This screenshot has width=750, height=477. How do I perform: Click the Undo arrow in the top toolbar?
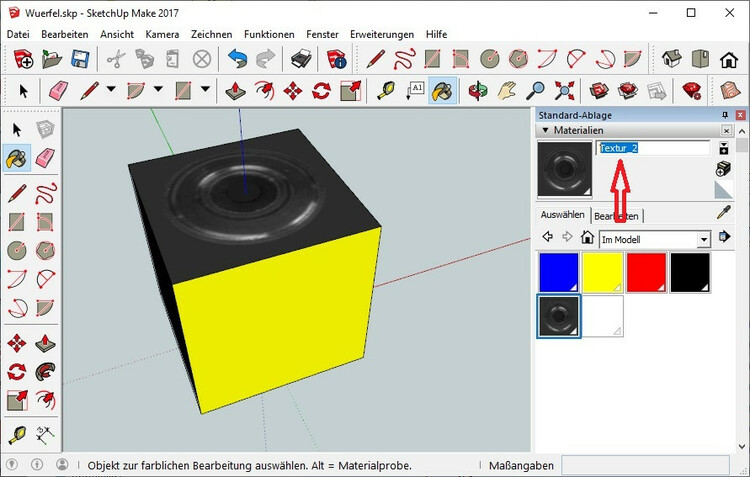click(237, 60)
